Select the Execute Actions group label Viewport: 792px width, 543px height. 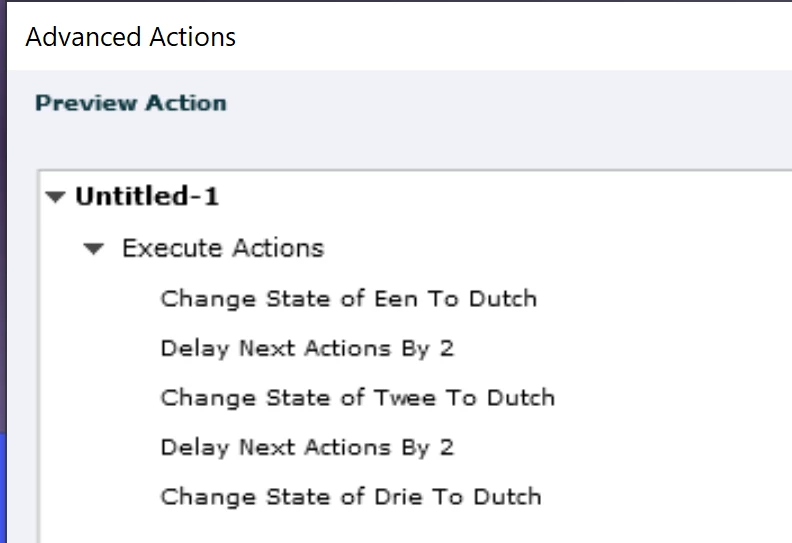(x=223, y=248)
